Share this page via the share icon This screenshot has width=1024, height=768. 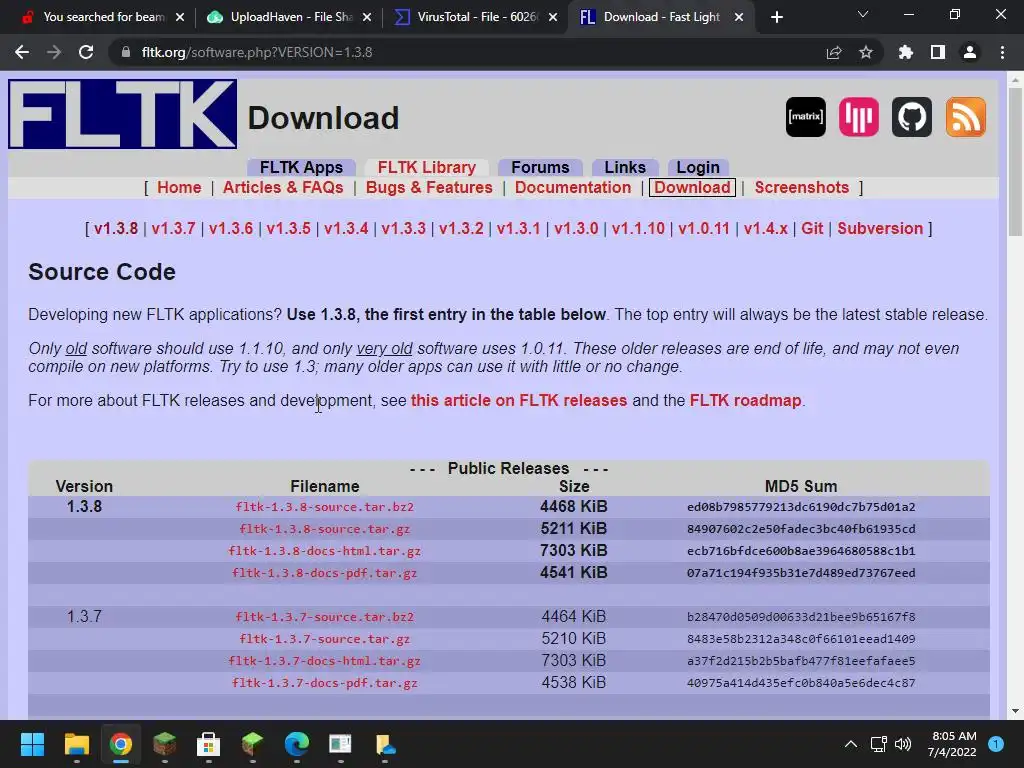pyautogui.click(x=834, y=52)
